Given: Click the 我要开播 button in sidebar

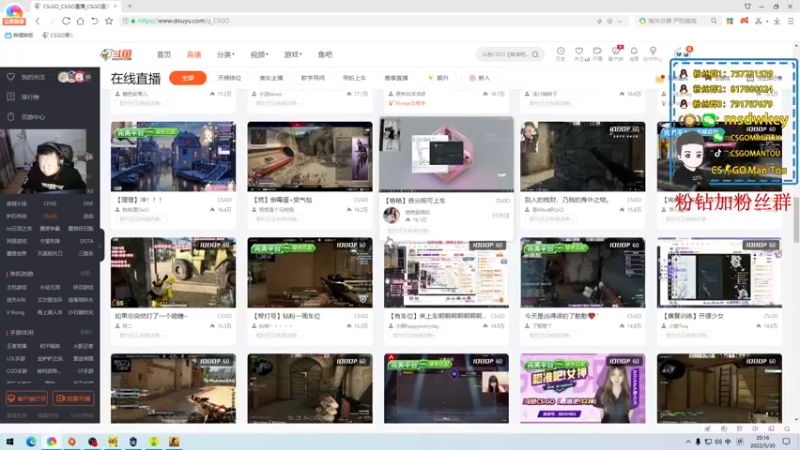Looking at the screenshot, I should coord(73,398).
